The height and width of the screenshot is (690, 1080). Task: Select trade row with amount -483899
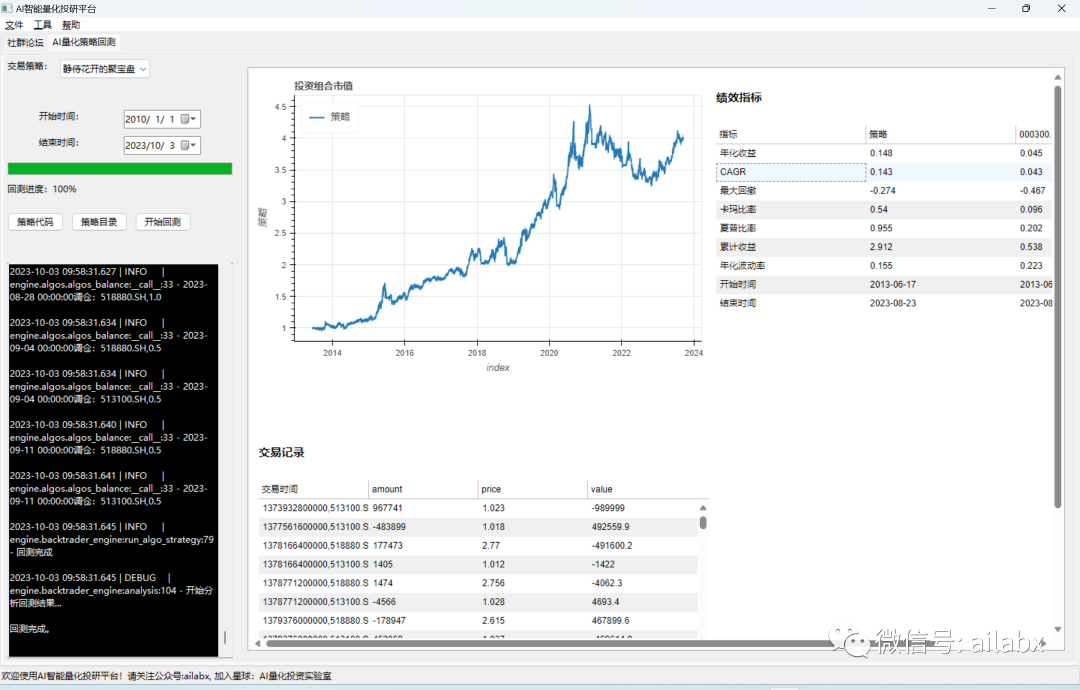tap(477, 527)
